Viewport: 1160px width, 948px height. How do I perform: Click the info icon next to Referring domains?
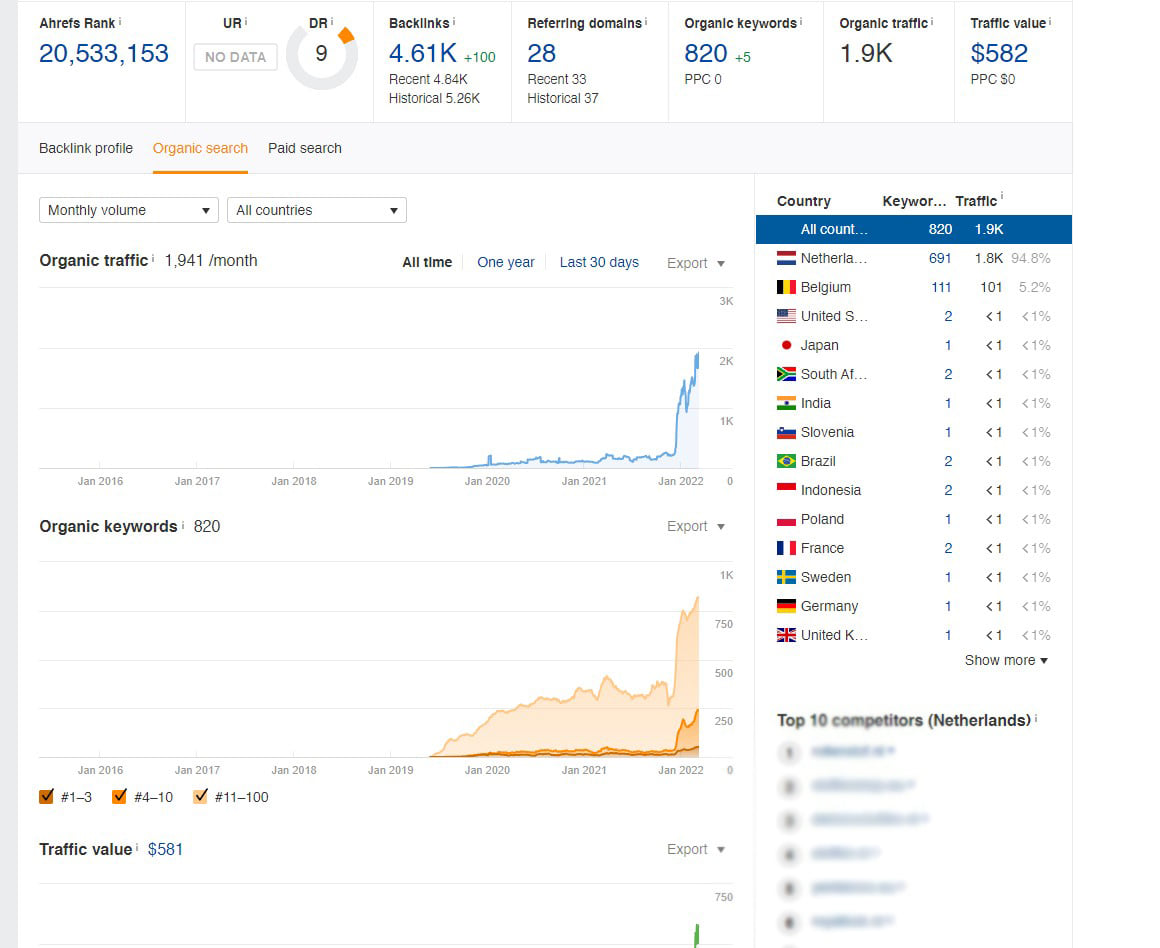(x=646, y=21)
